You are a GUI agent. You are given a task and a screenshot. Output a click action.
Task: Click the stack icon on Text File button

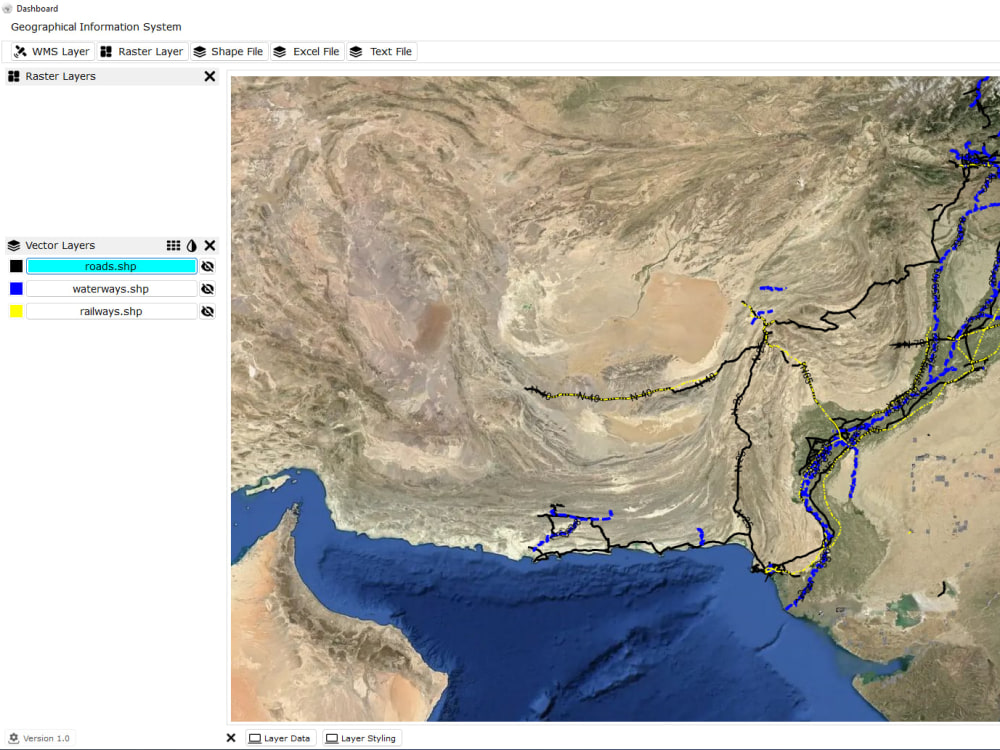tap(356, 52)
